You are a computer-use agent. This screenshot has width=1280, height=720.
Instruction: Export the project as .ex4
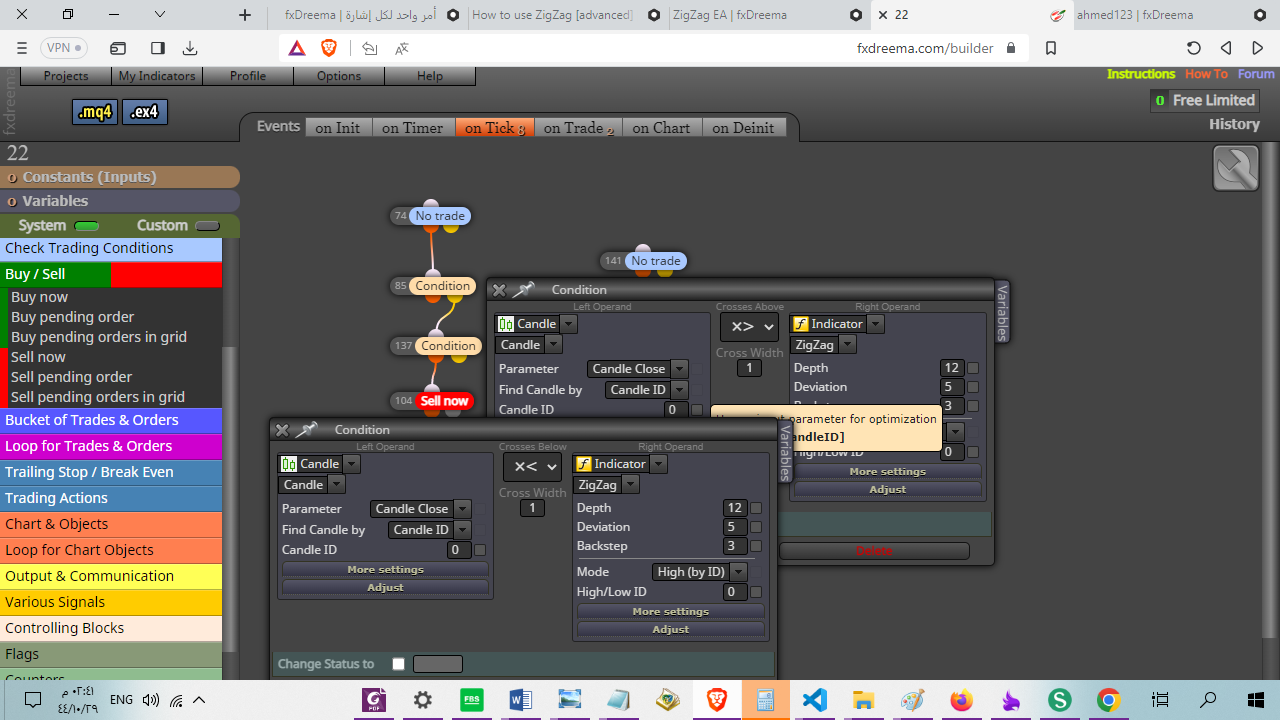point(145,112)
